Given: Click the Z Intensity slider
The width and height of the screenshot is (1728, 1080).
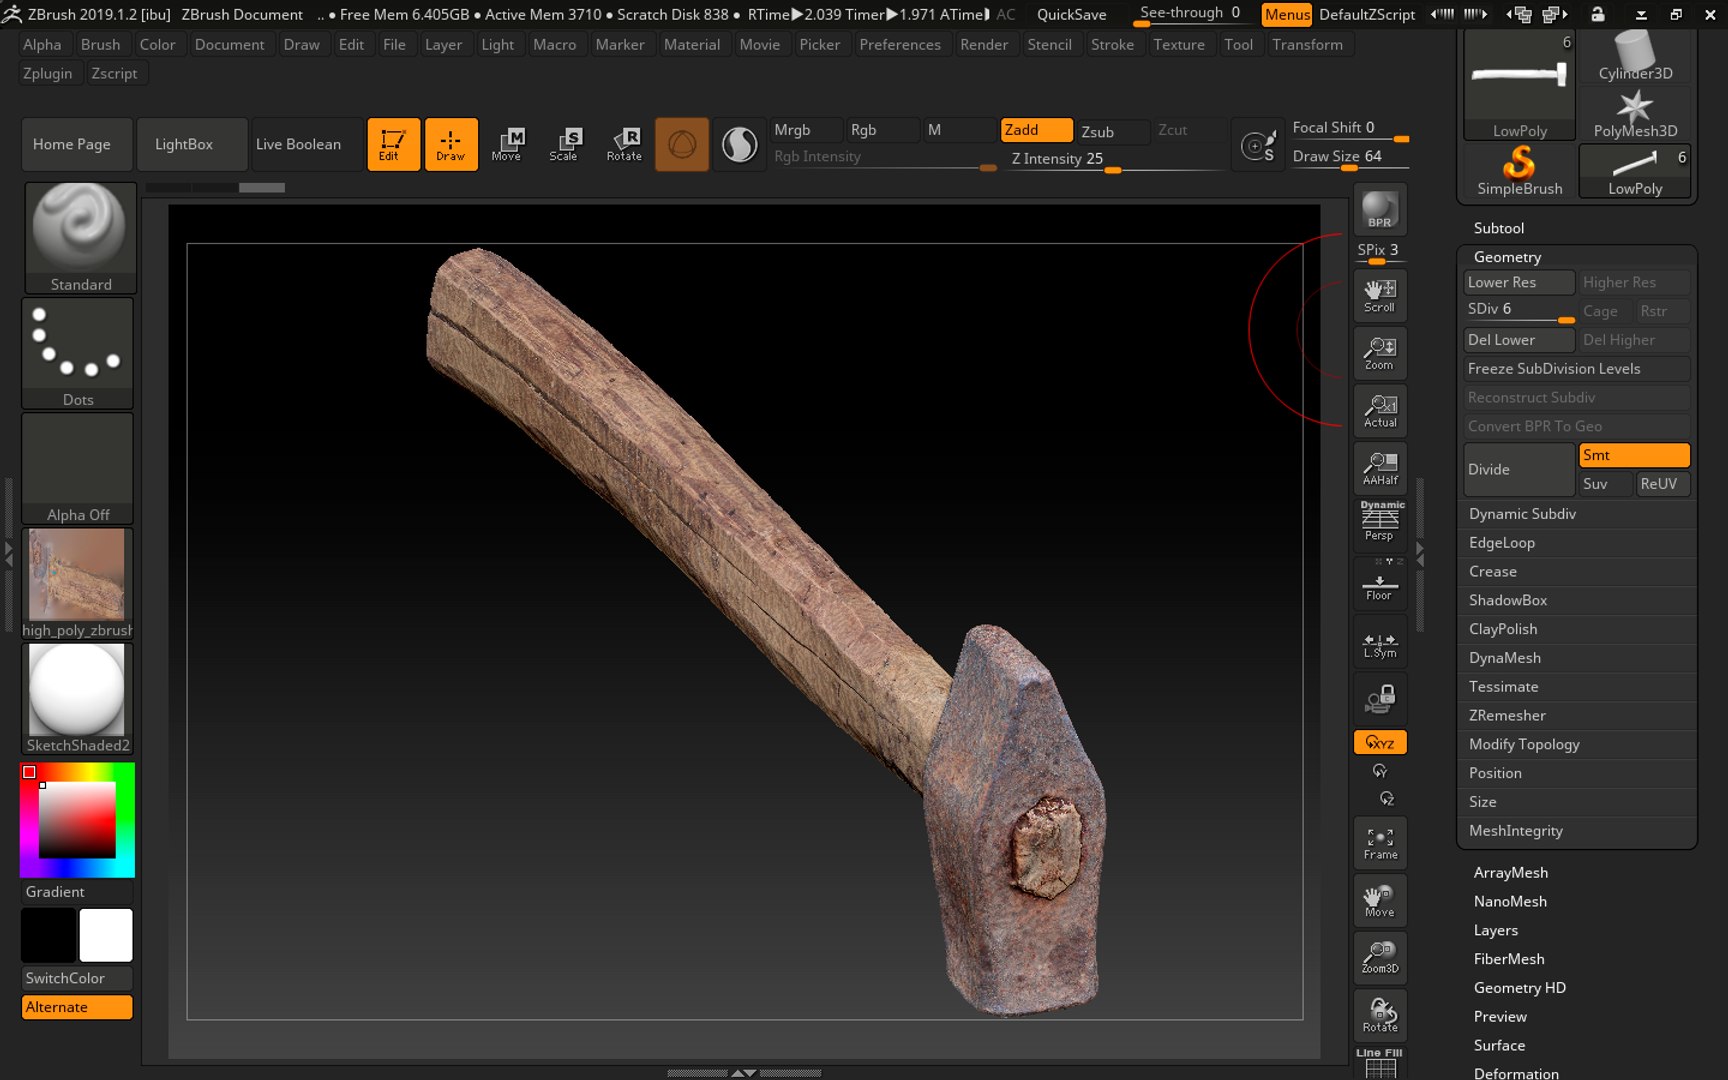Looking at the screenshot, I should (1115, 159).
